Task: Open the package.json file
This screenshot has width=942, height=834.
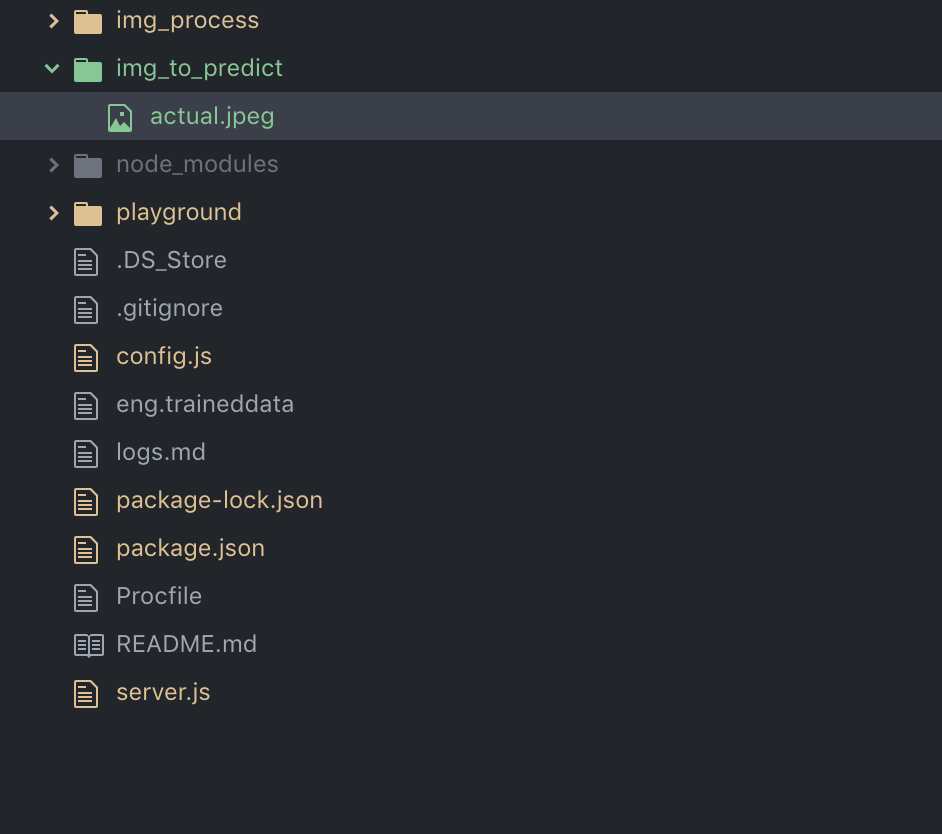Action: click(190, 548)
